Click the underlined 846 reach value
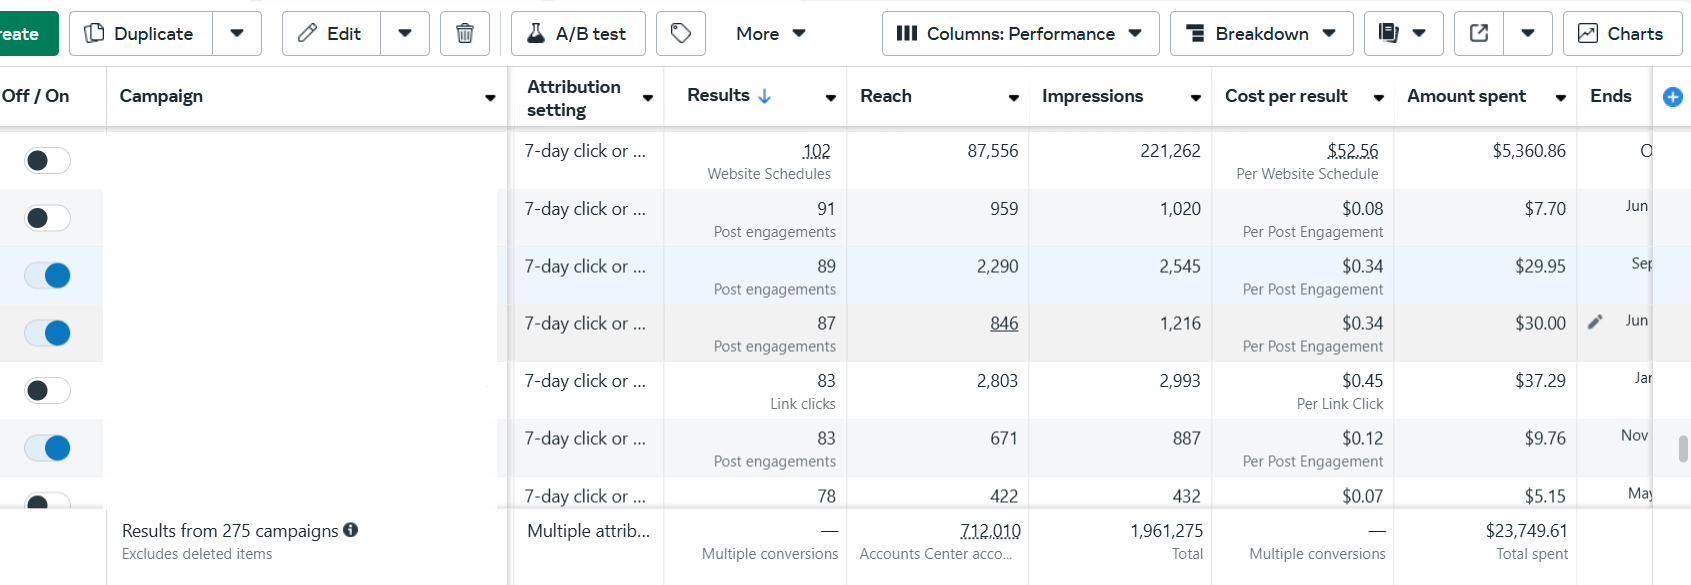Viewport: 1691px width, 585px height. (1004, 324)
